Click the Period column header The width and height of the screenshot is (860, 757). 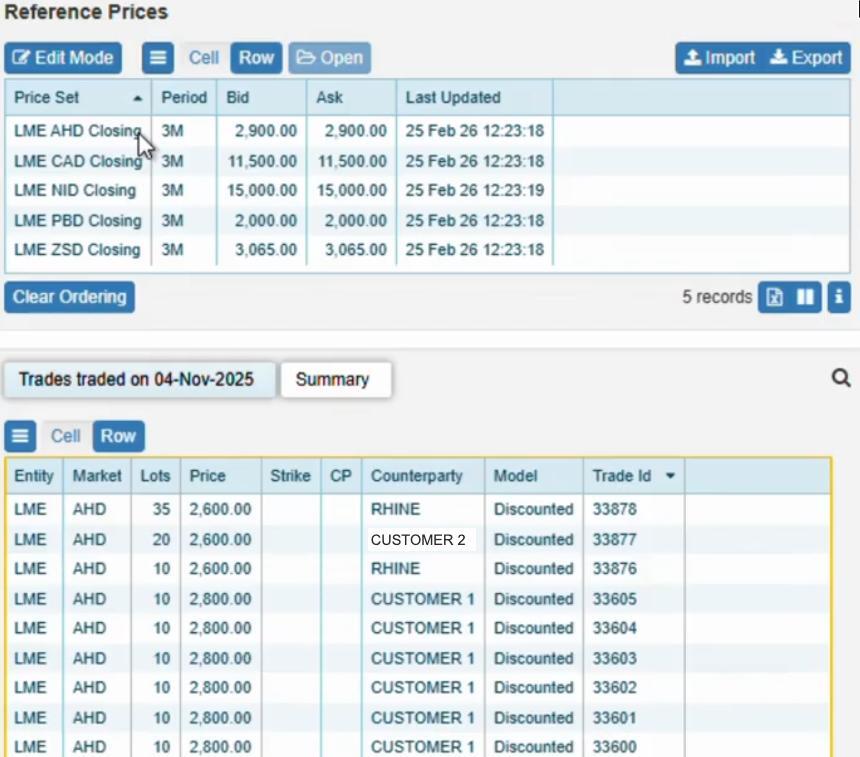[184, 98]
